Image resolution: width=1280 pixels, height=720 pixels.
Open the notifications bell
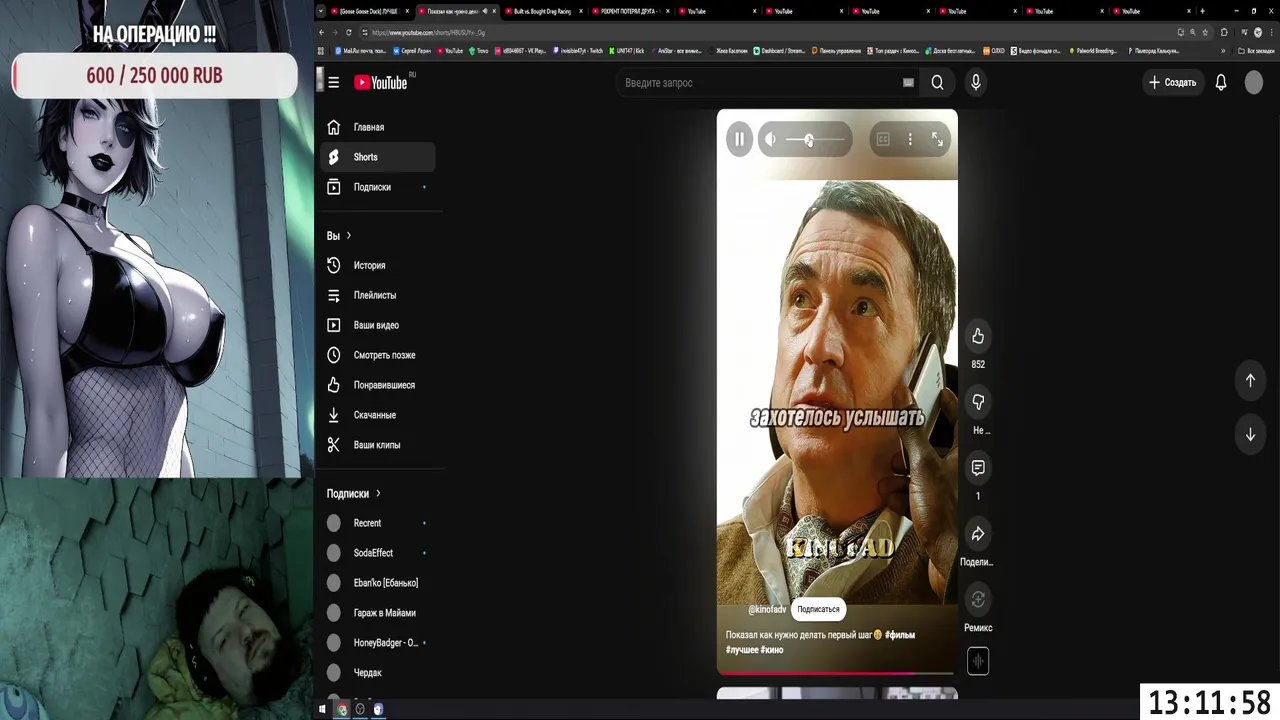point(1221,83)
